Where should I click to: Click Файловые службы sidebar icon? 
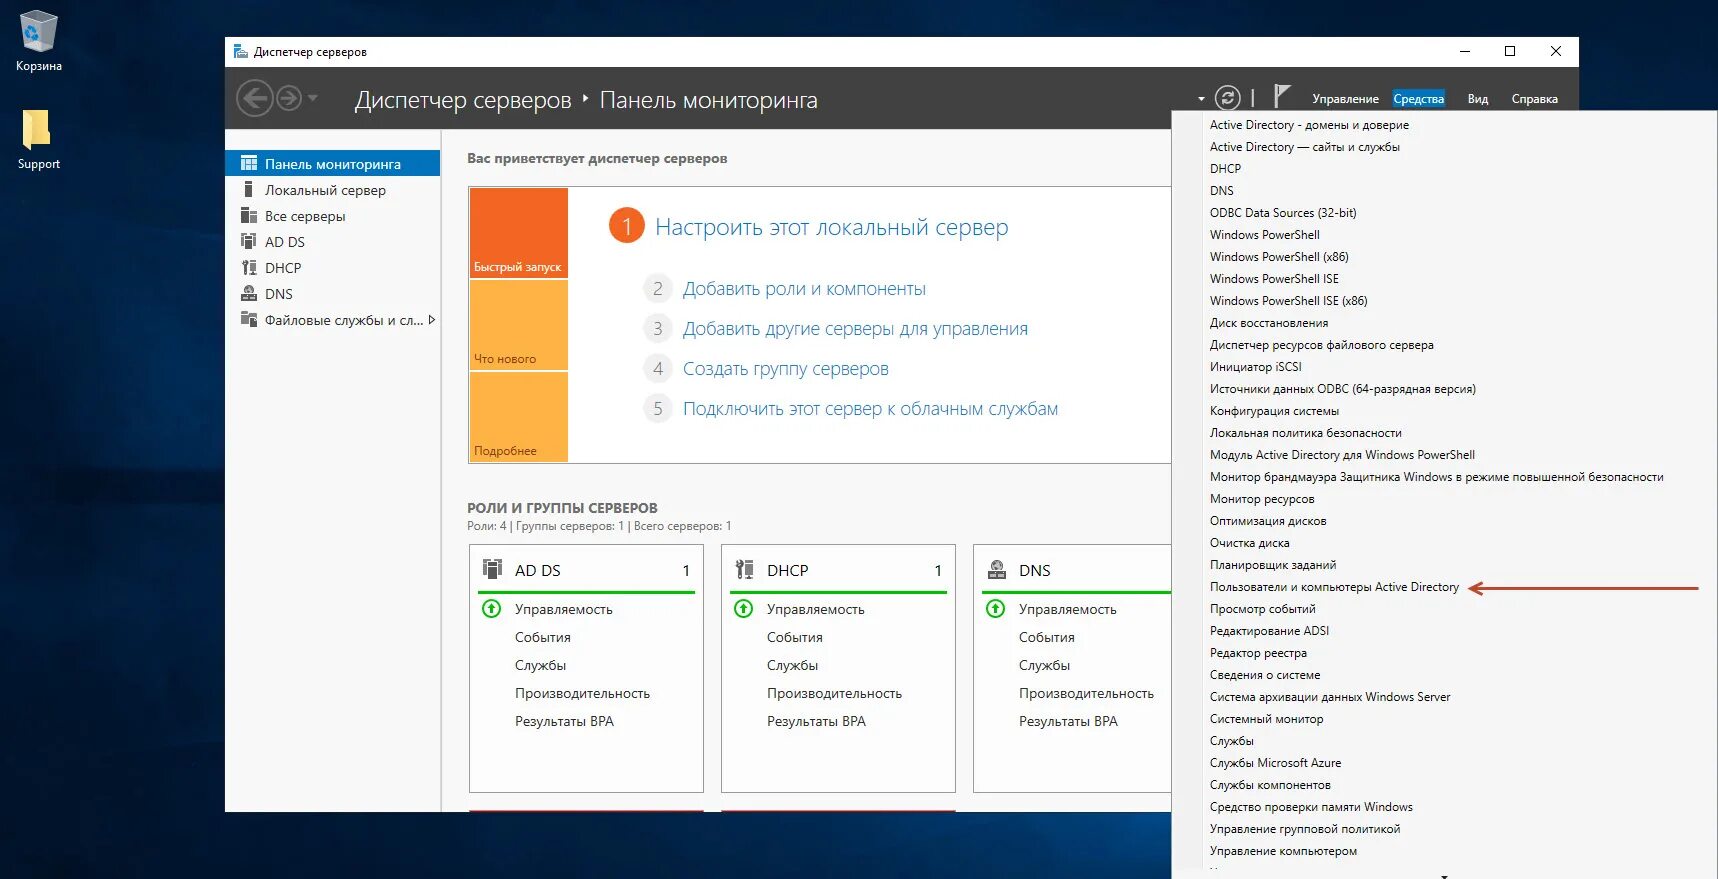tap(249, 319)
